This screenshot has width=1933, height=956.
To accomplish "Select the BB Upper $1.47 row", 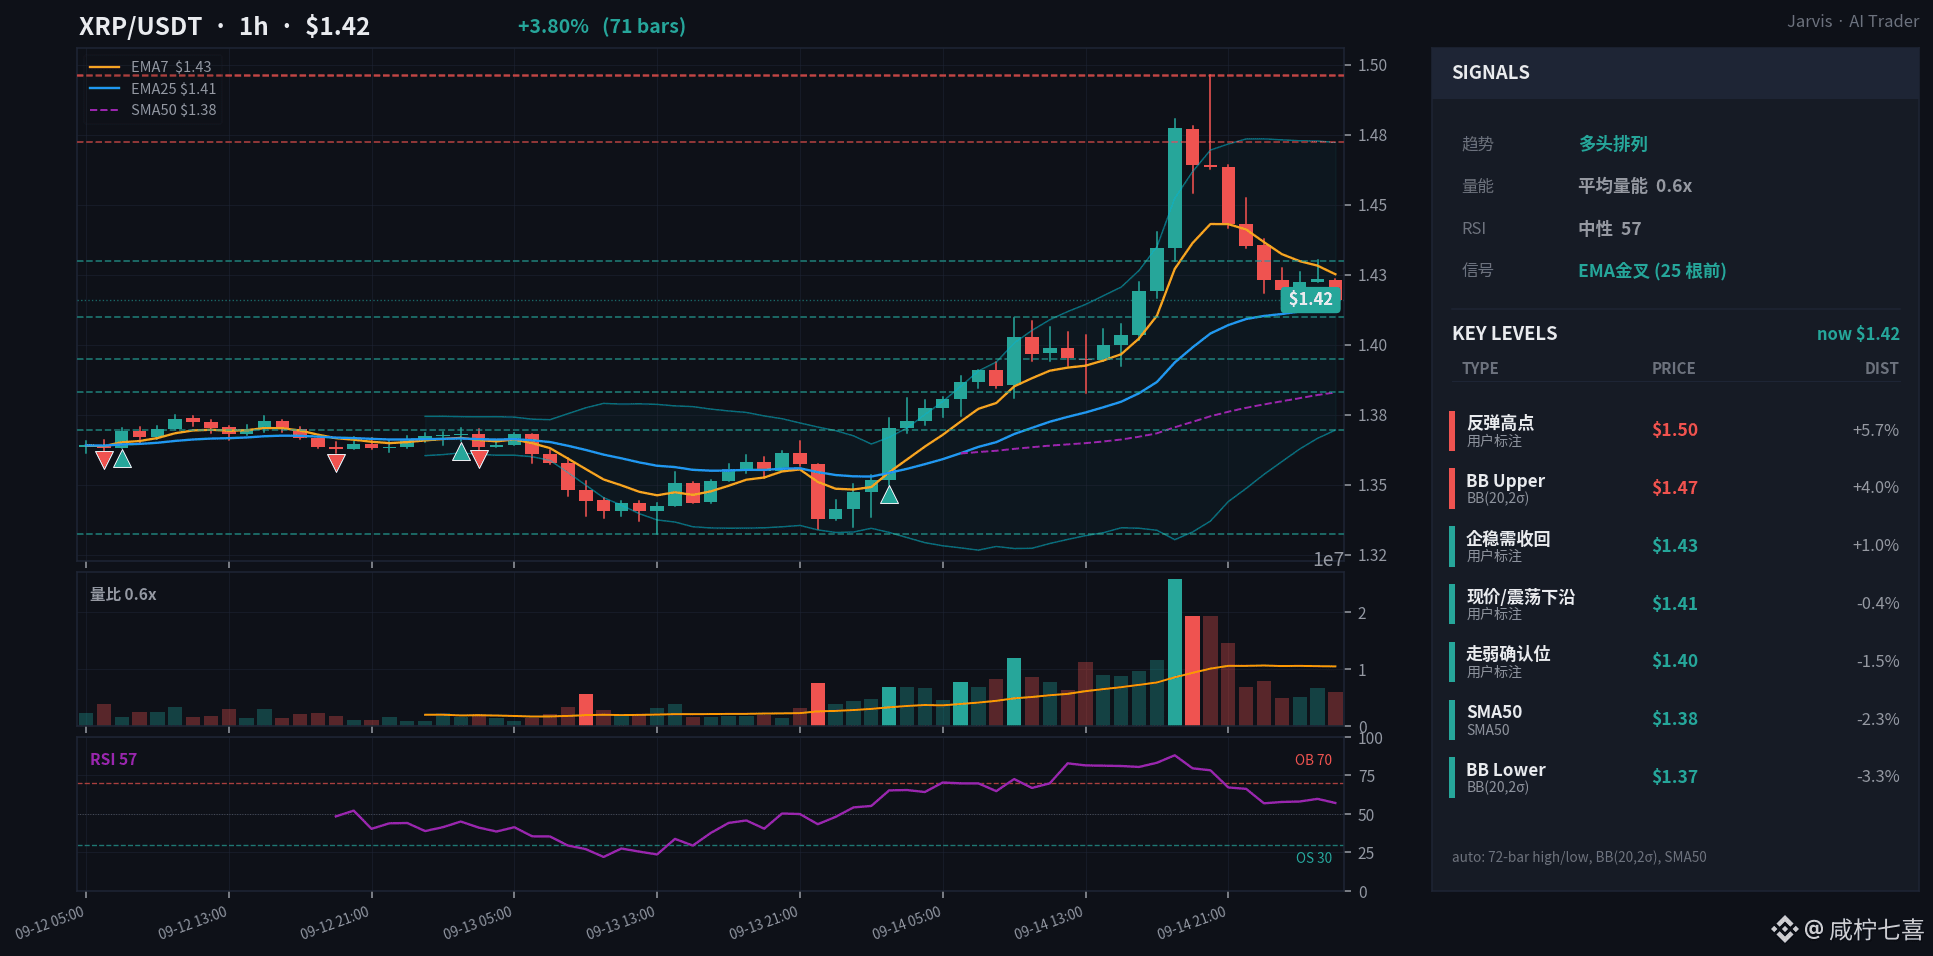I will coord(1675,488).
